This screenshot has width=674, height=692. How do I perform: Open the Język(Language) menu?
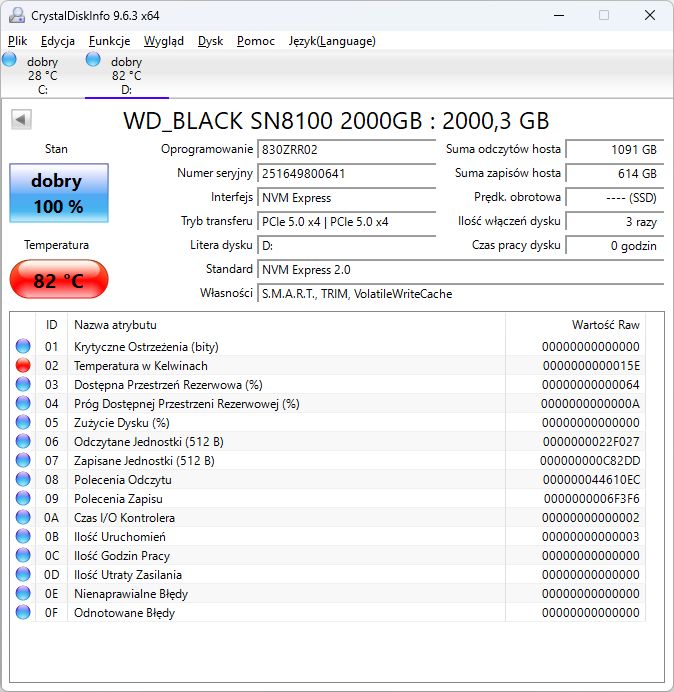(x=332, y=41)
